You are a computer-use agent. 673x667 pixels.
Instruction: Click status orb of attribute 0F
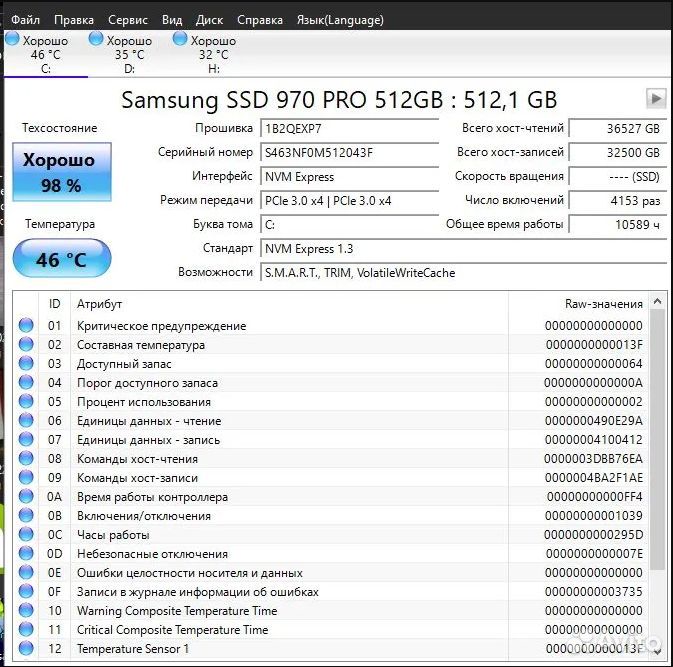click(x=26, y=591)
